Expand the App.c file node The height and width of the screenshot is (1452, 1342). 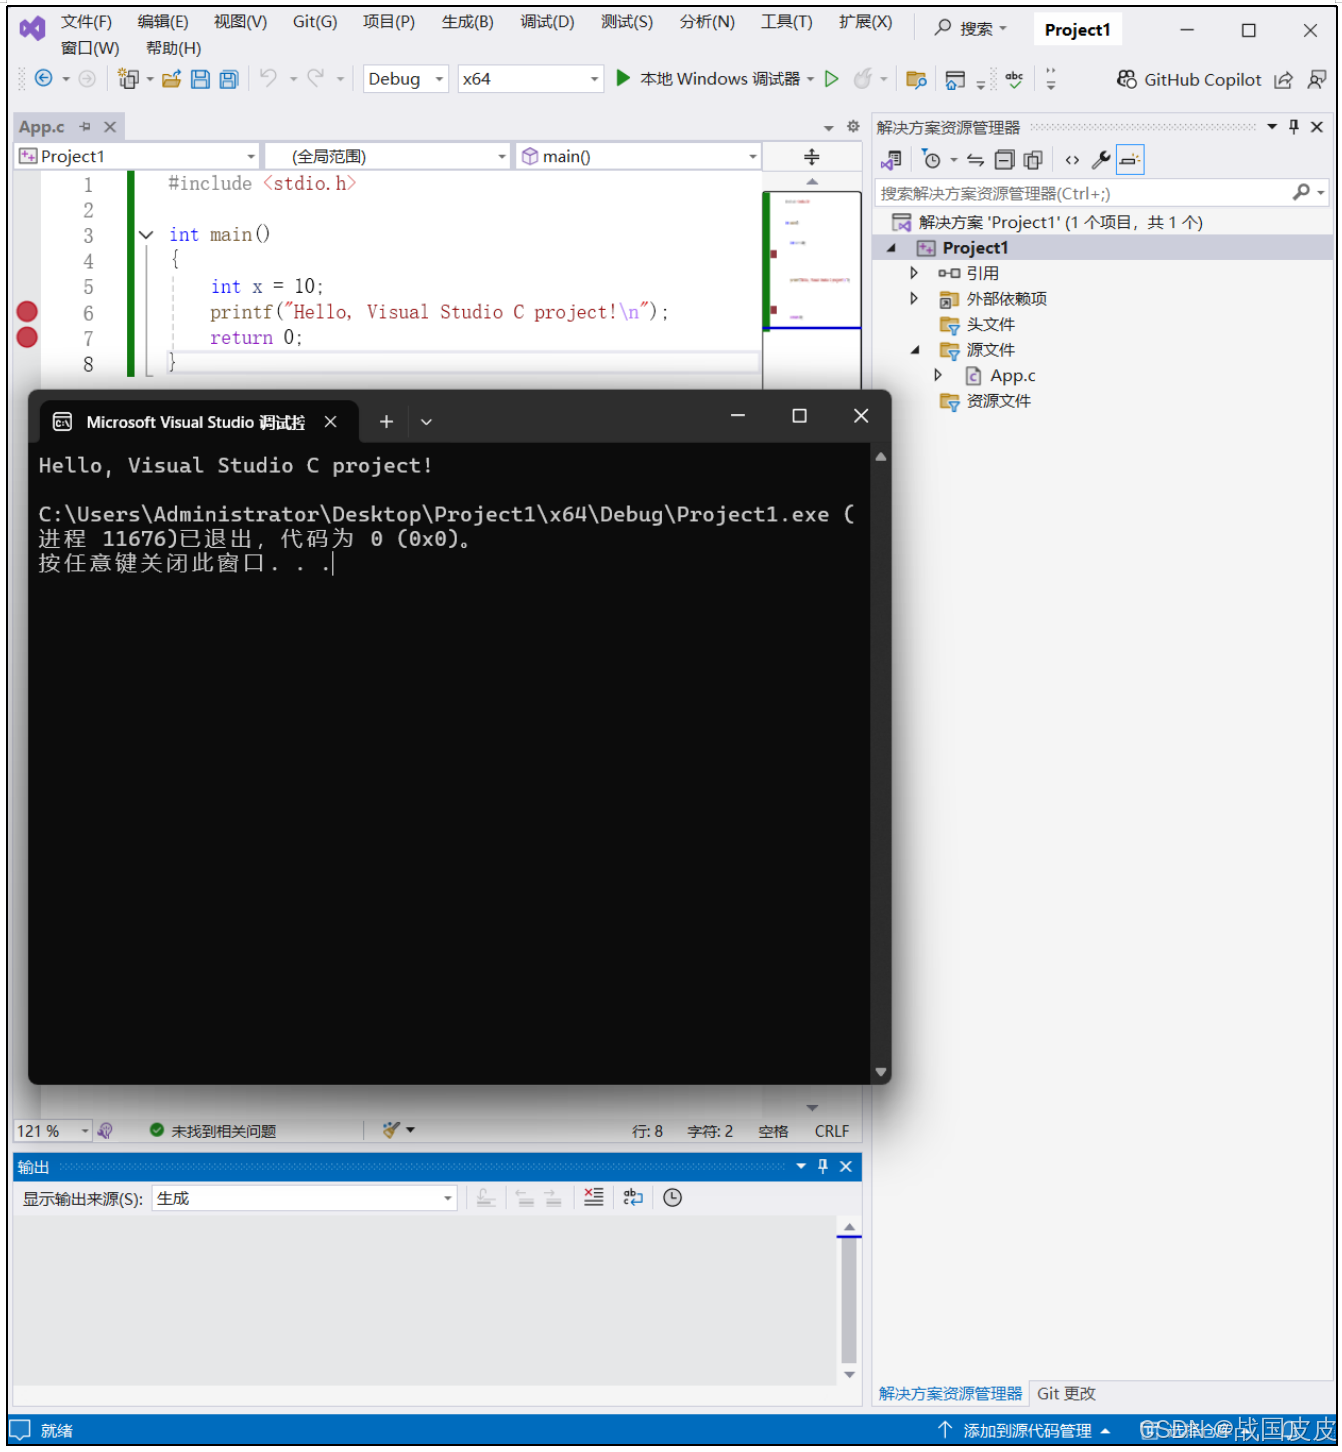[938, 376]
